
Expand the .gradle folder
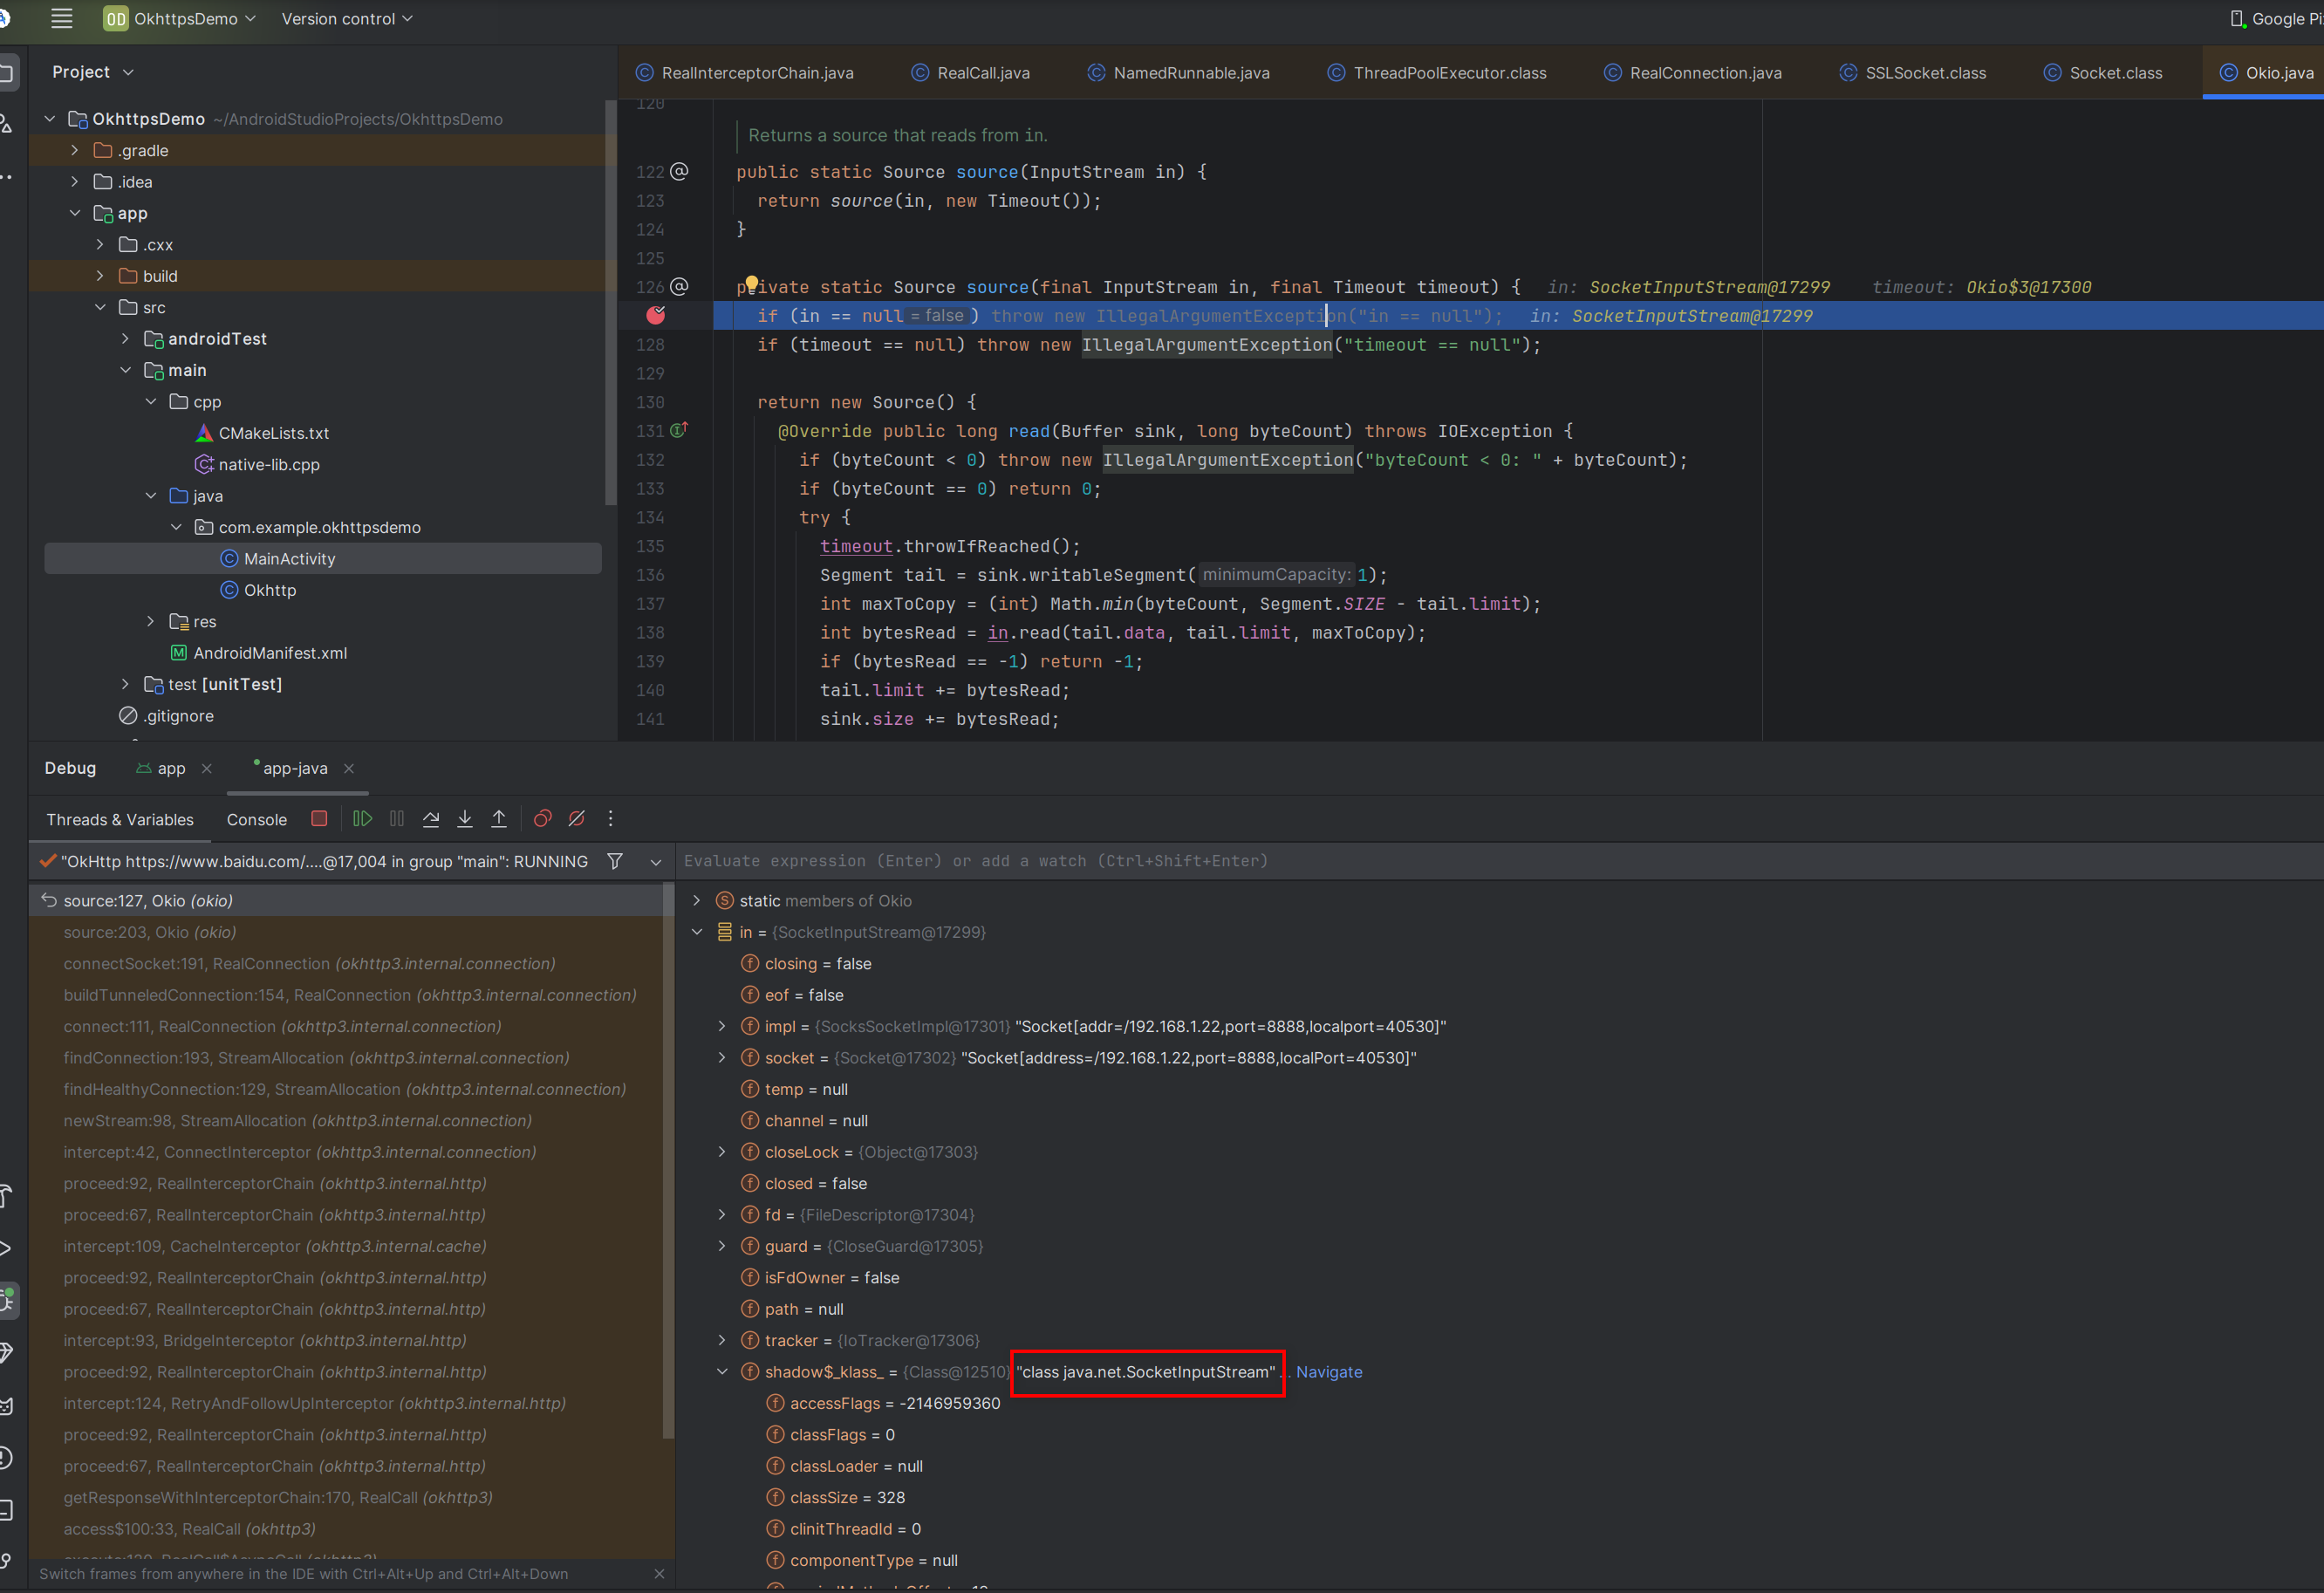[x=75, y=150]
